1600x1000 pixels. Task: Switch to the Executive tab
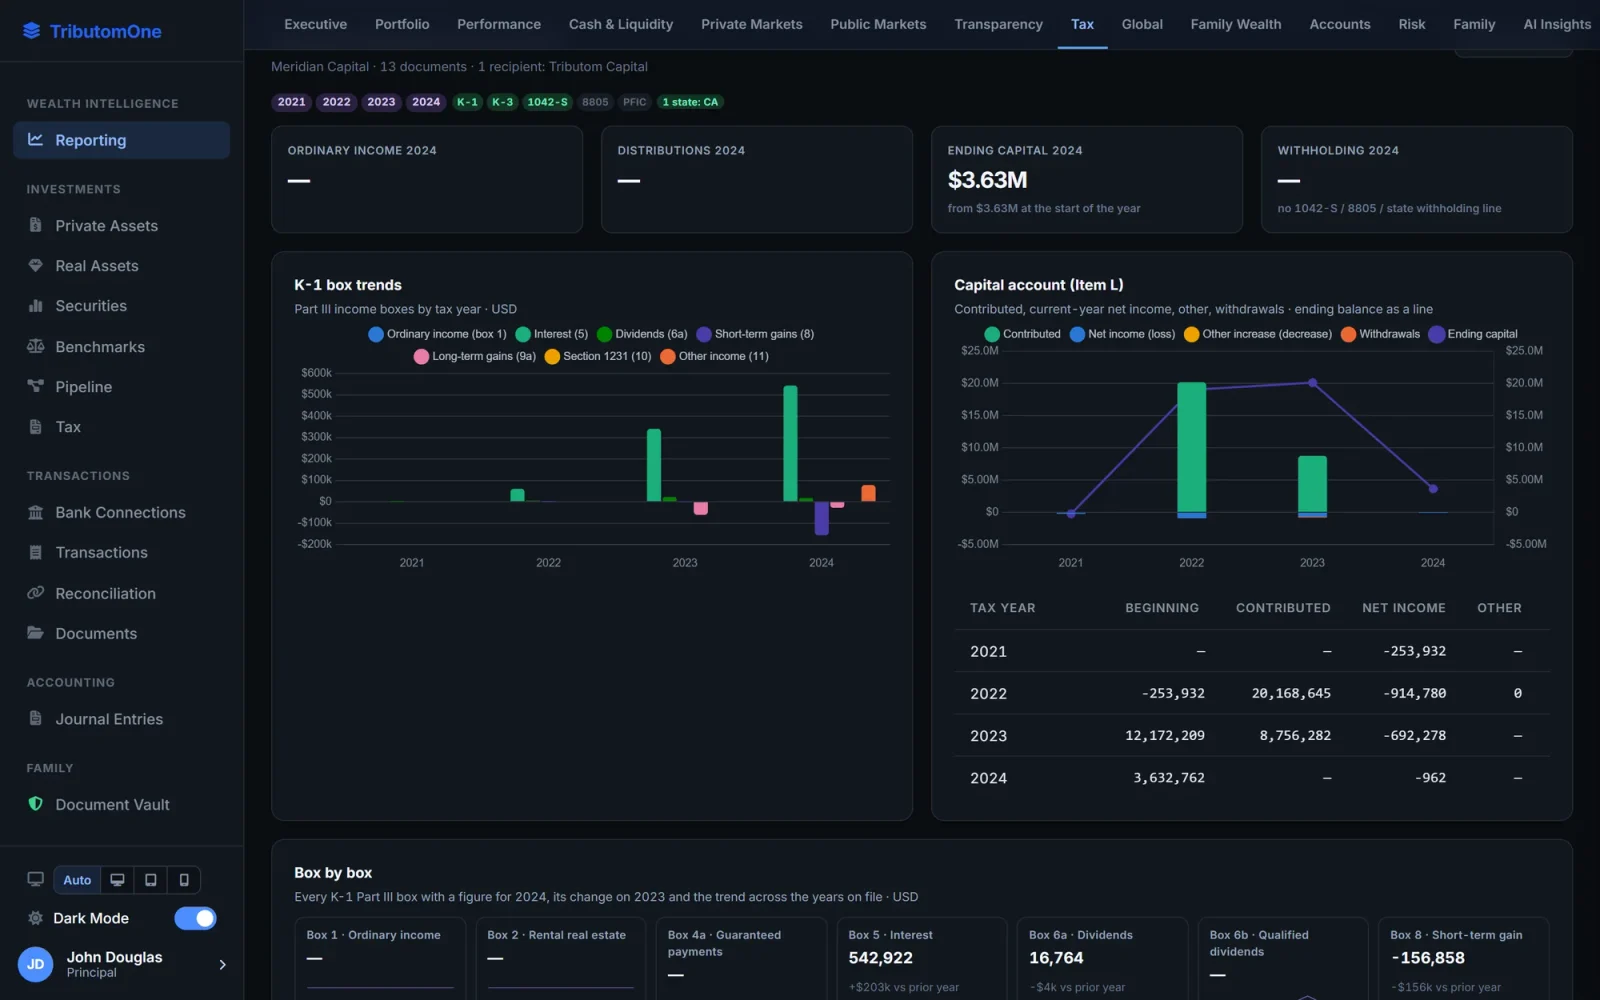tap(315, 24)
